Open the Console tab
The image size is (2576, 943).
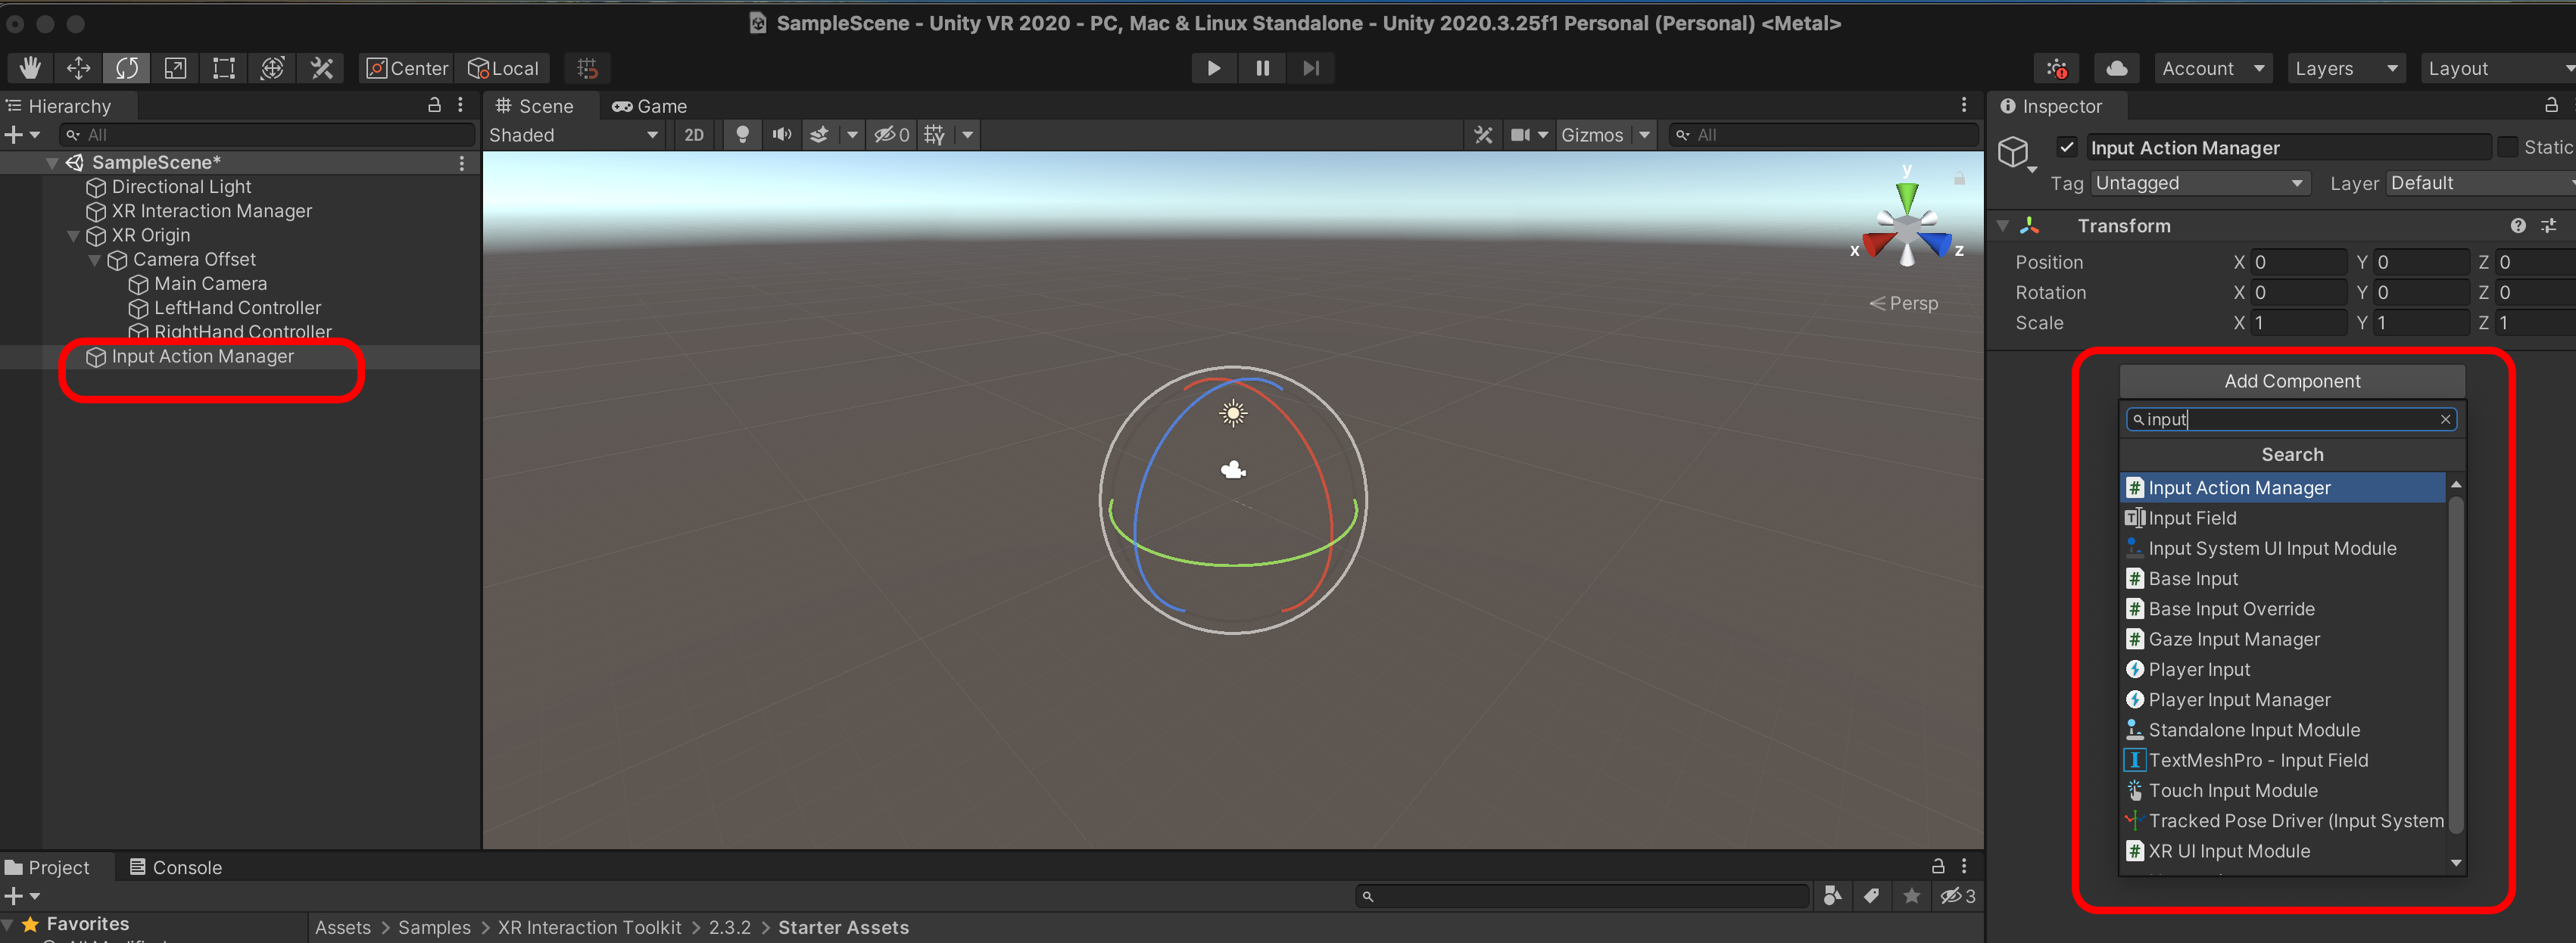coord(176,867)
